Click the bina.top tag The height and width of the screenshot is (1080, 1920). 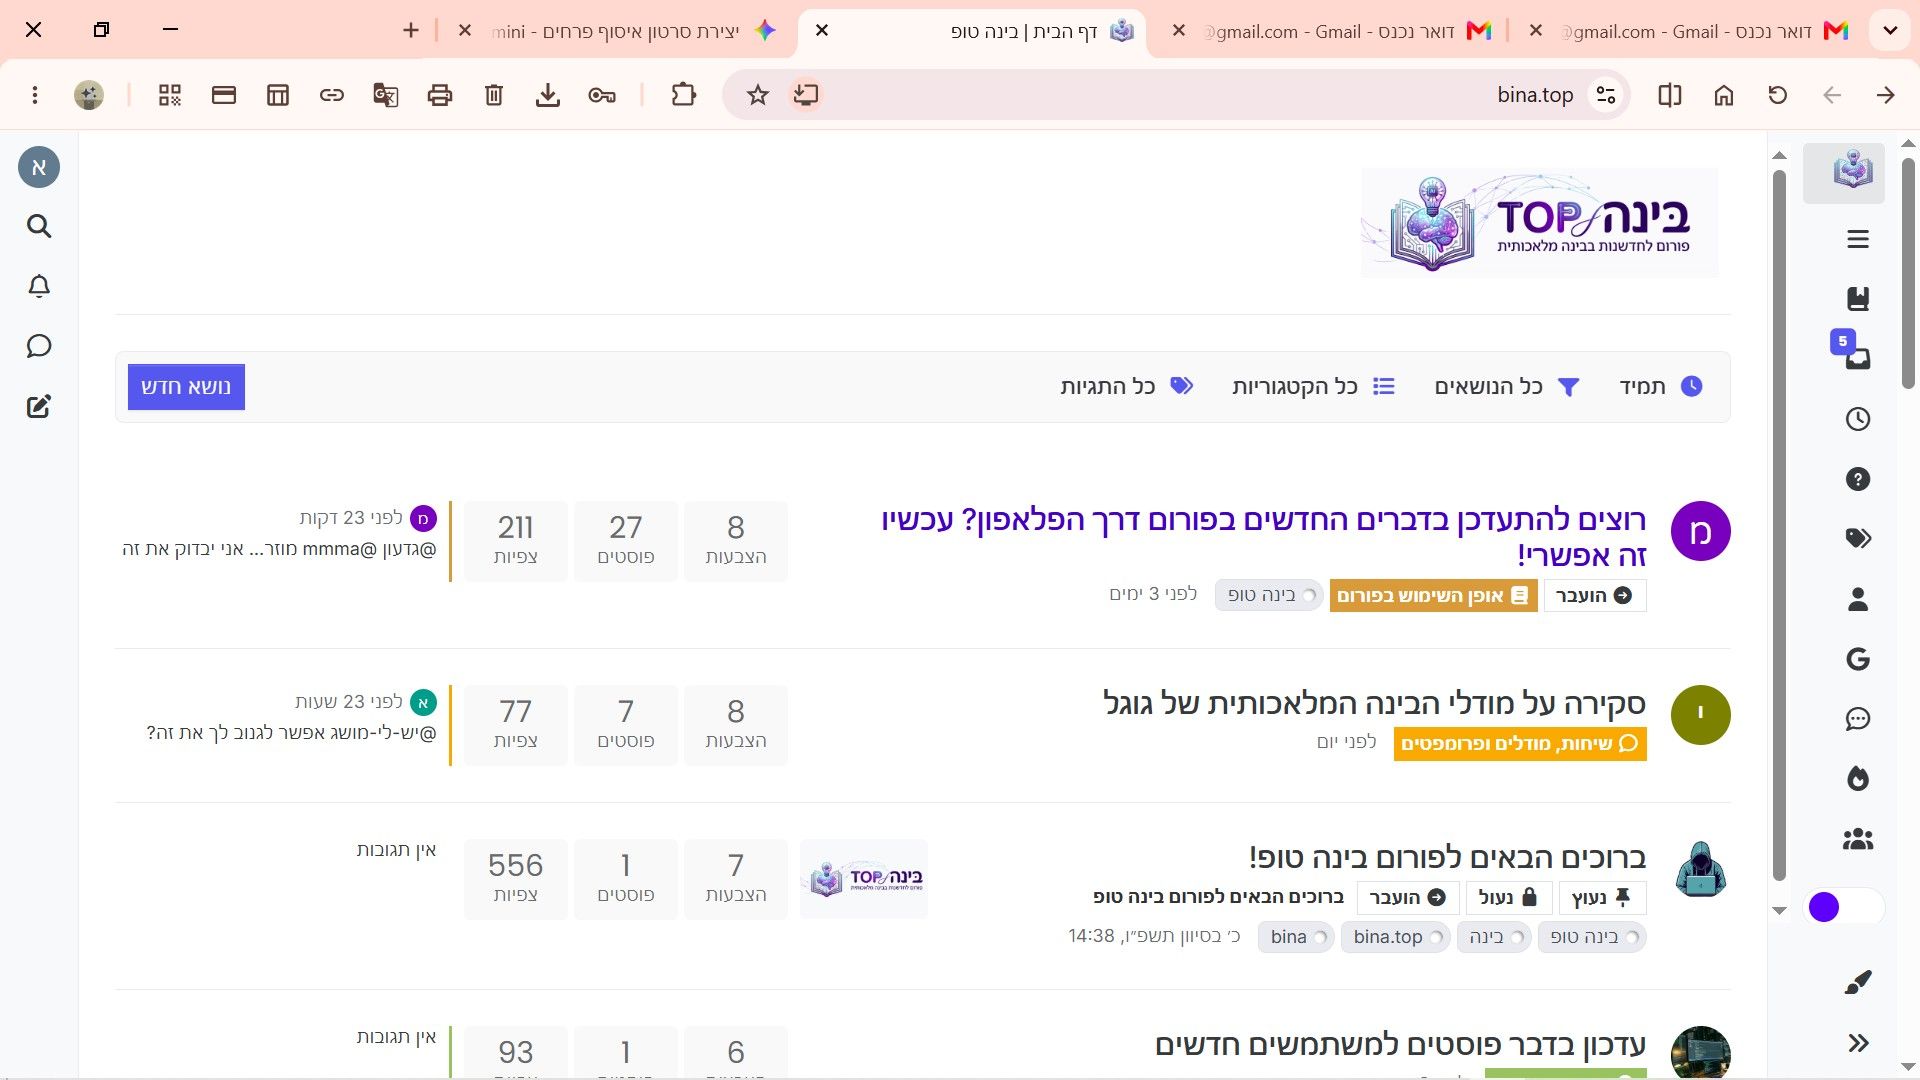[x=1395, y=937]
